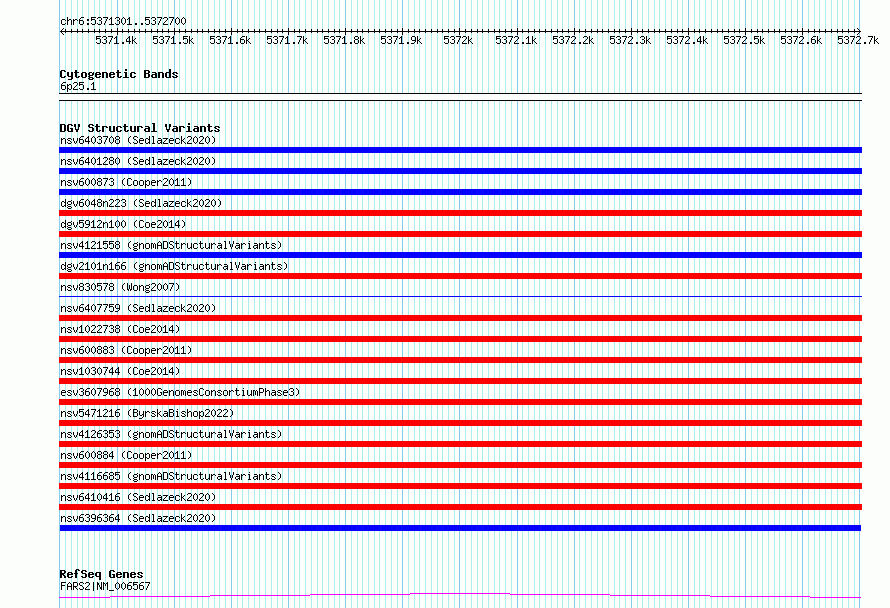Open nsv4121558 (gnomADStructuralVariants) label
The height and width of the screenshot is (608, 890).
[x=171, y=245]
